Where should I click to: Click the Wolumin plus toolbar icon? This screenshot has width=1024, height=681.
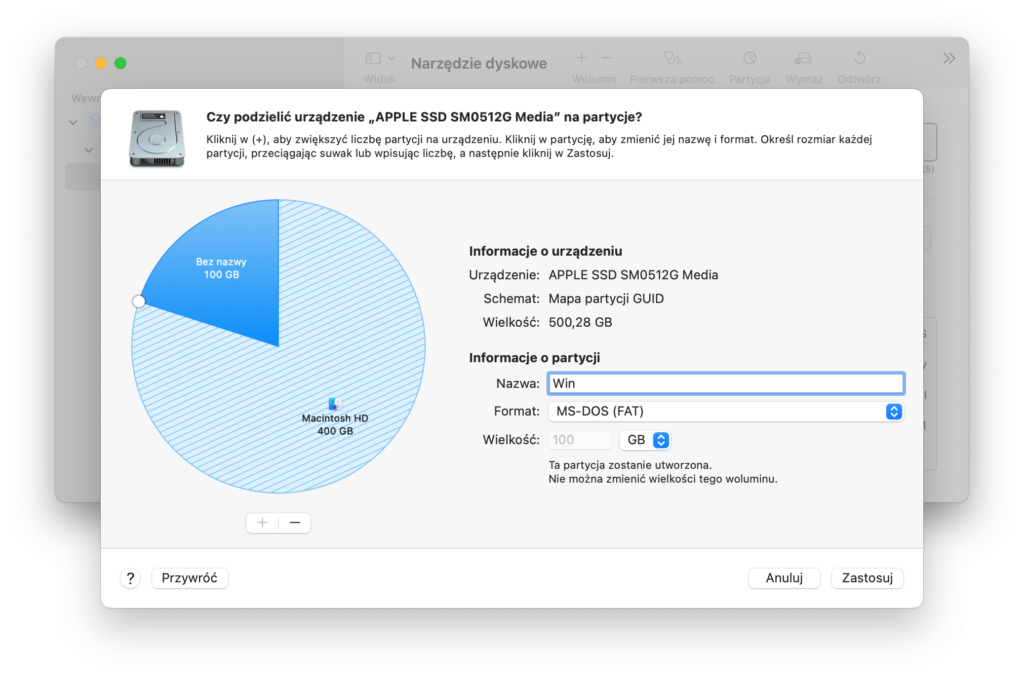click(581, 58)
